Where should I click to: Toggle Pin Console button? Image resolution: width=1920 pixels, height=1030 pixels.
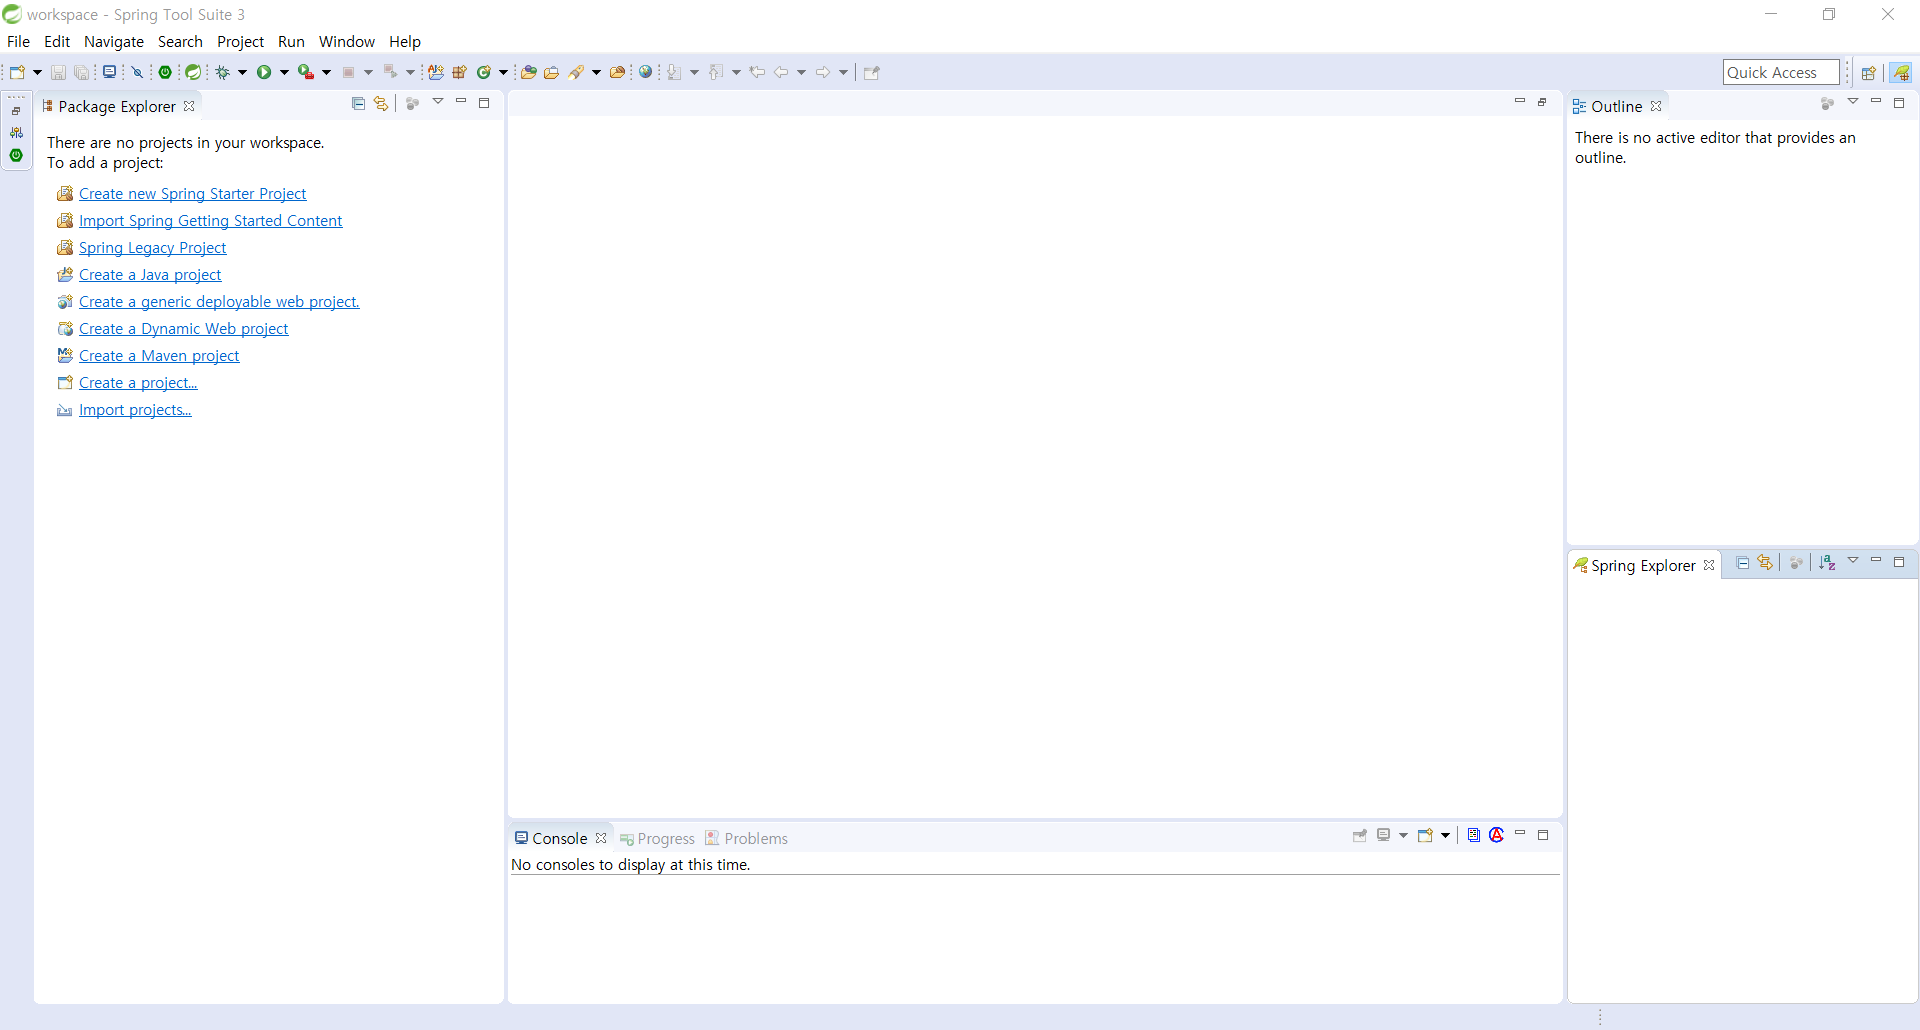point(1360,835)
